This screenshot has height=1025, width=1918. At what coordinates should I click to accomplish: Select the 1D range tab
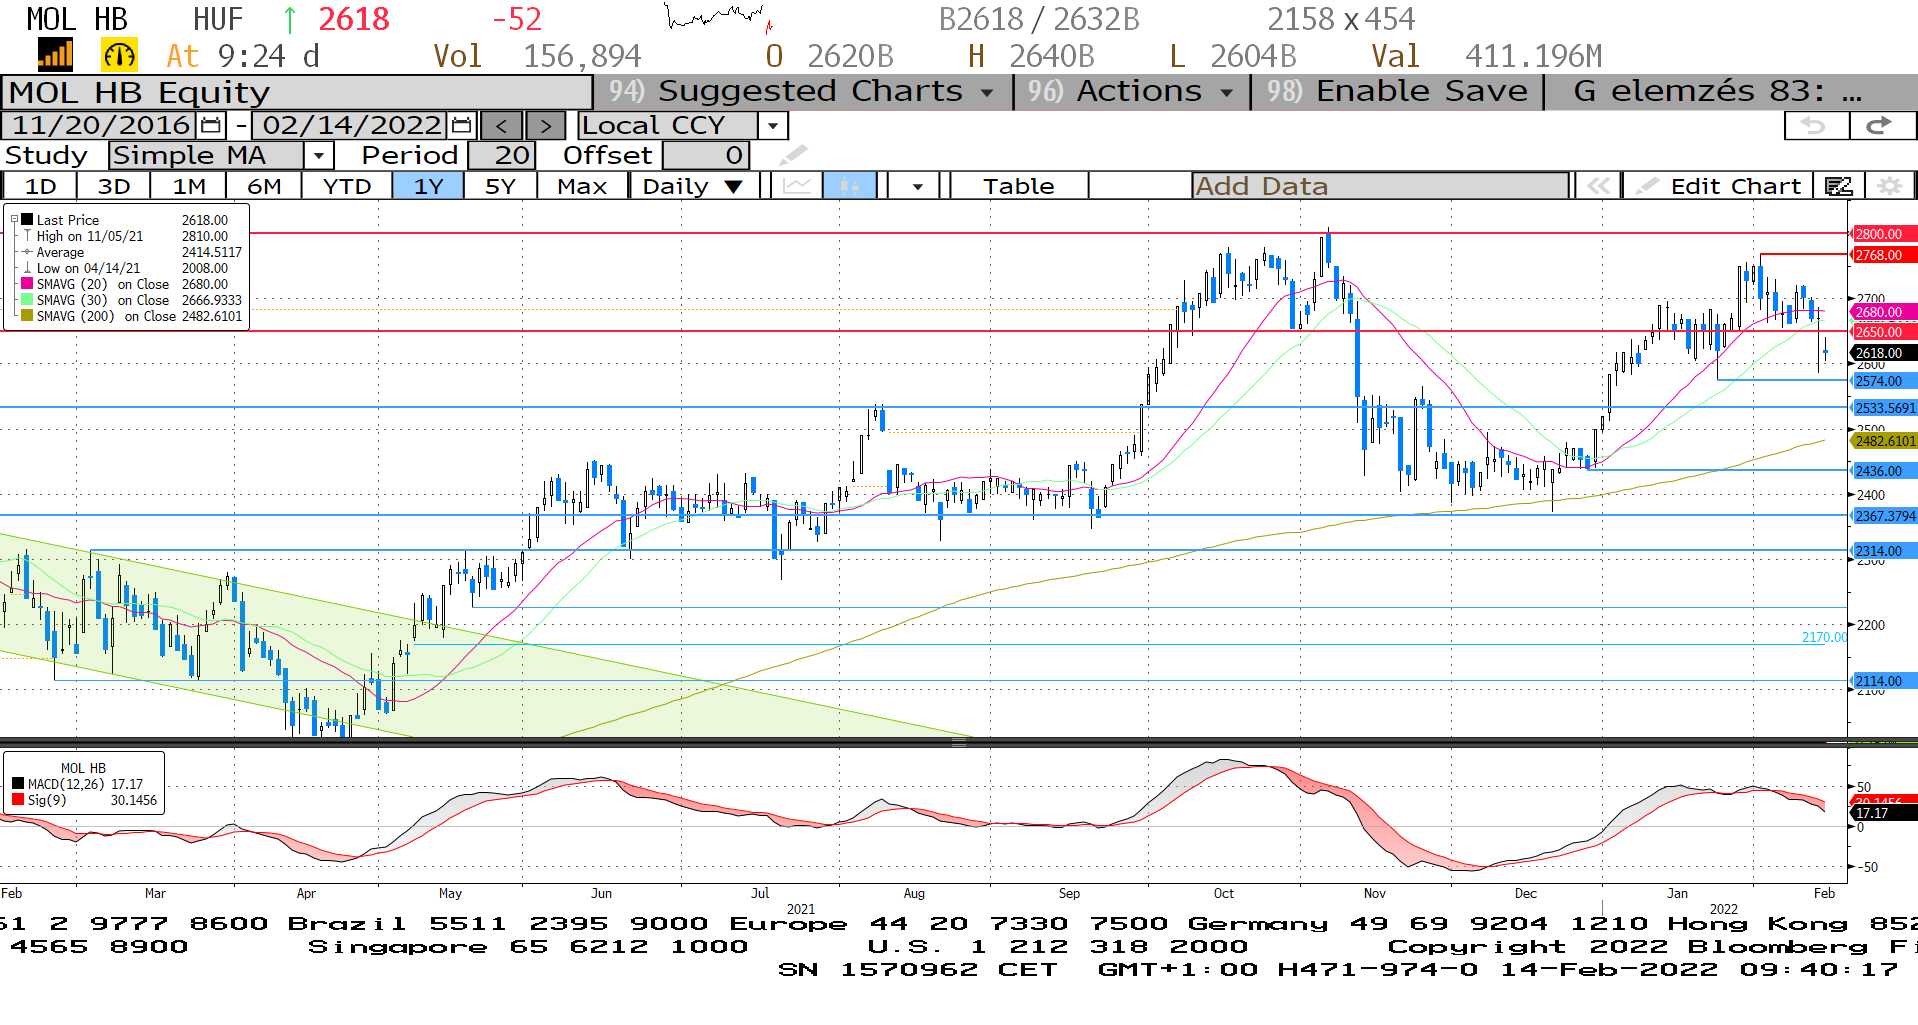(x=40, y=186)
